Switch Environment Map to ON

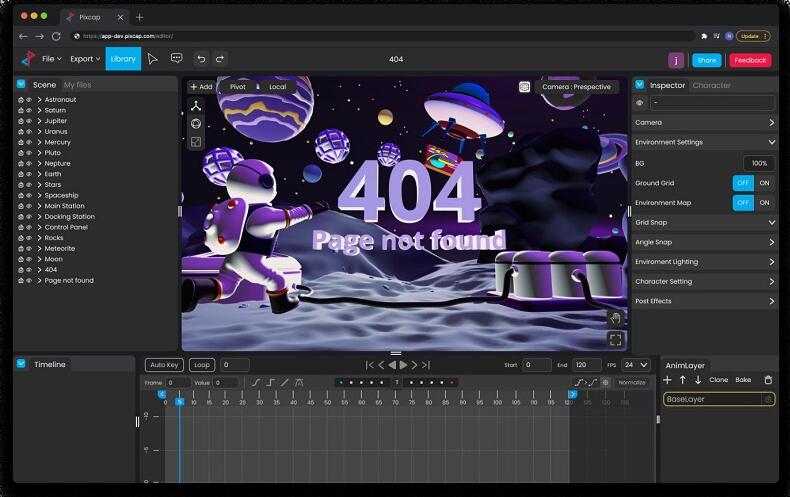click(765, 203)
